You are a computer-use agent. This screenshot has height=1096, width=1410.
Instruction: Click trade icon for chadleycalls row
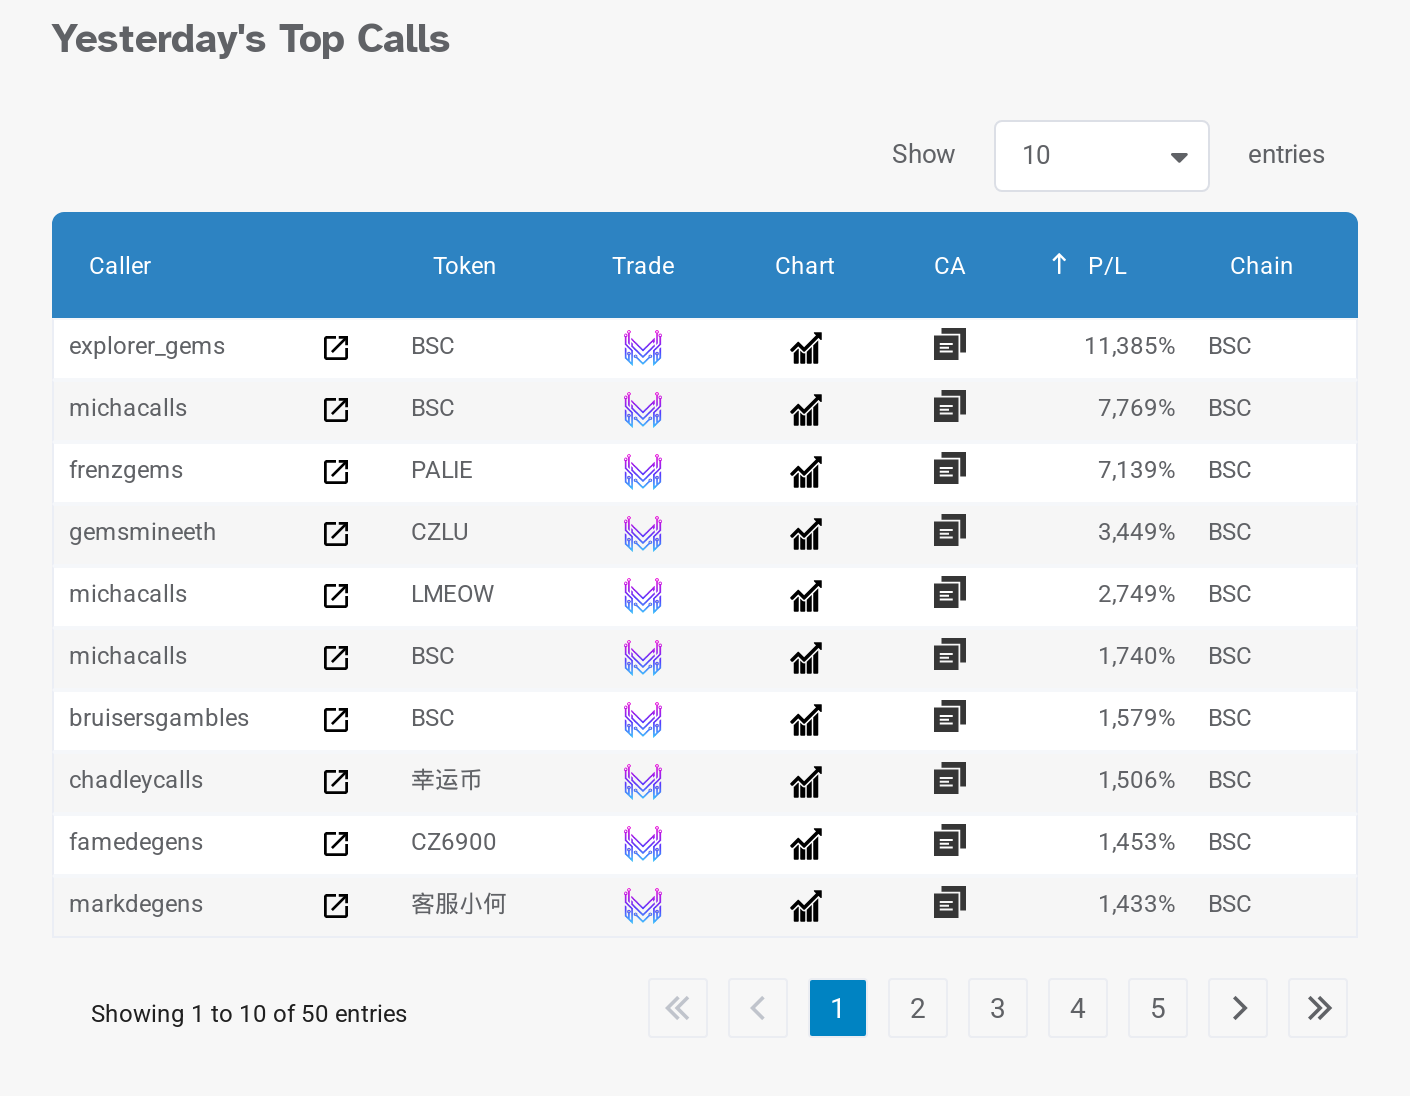tap(643, 781)
